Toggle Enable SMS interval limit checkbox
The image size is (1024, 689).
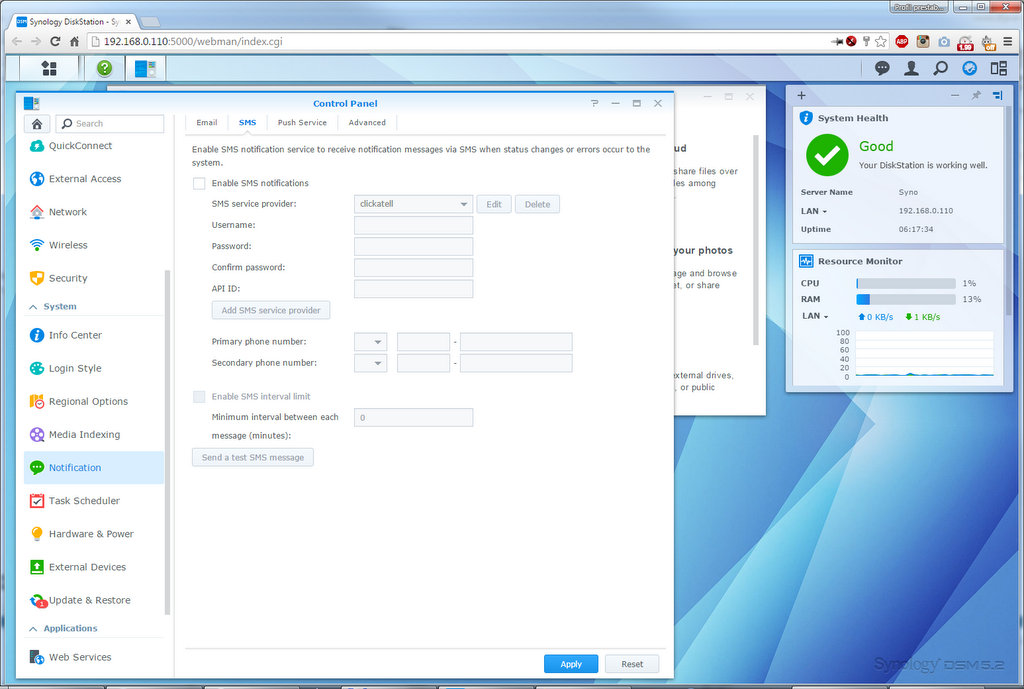(199, 396)
